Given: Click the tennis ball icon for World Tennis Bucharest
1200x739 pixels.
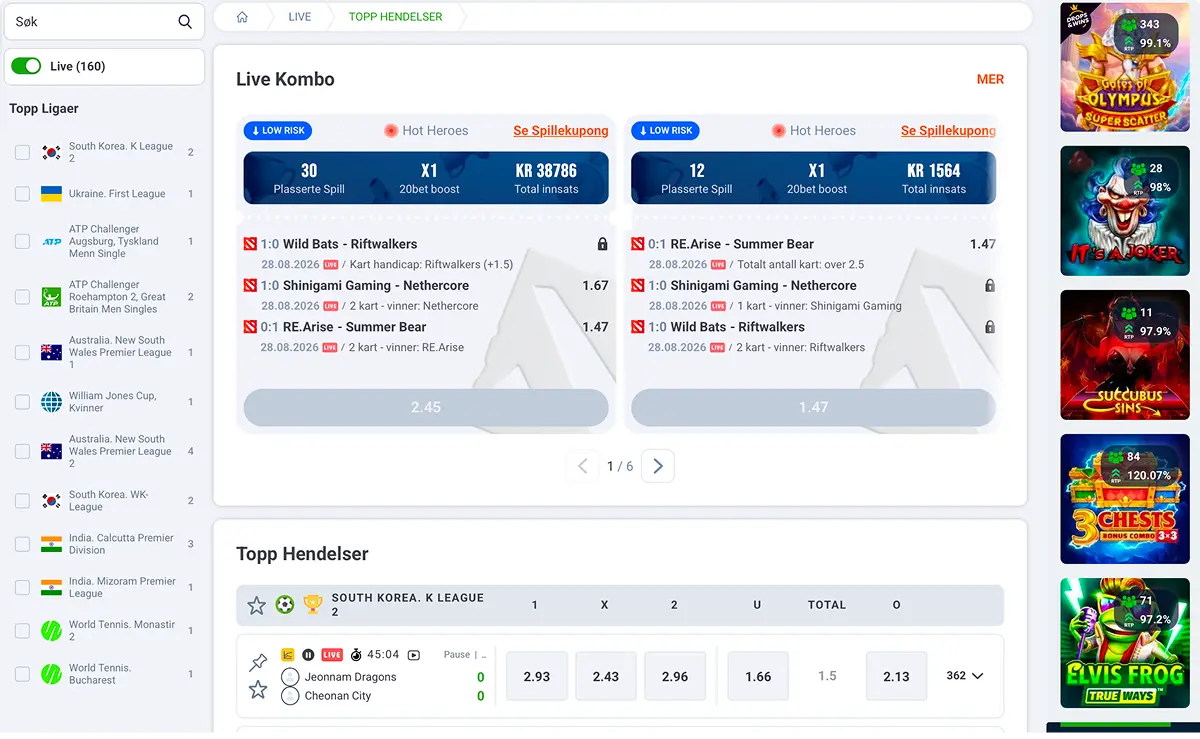Looking at the screenshot, I should [x=51, y=674].
